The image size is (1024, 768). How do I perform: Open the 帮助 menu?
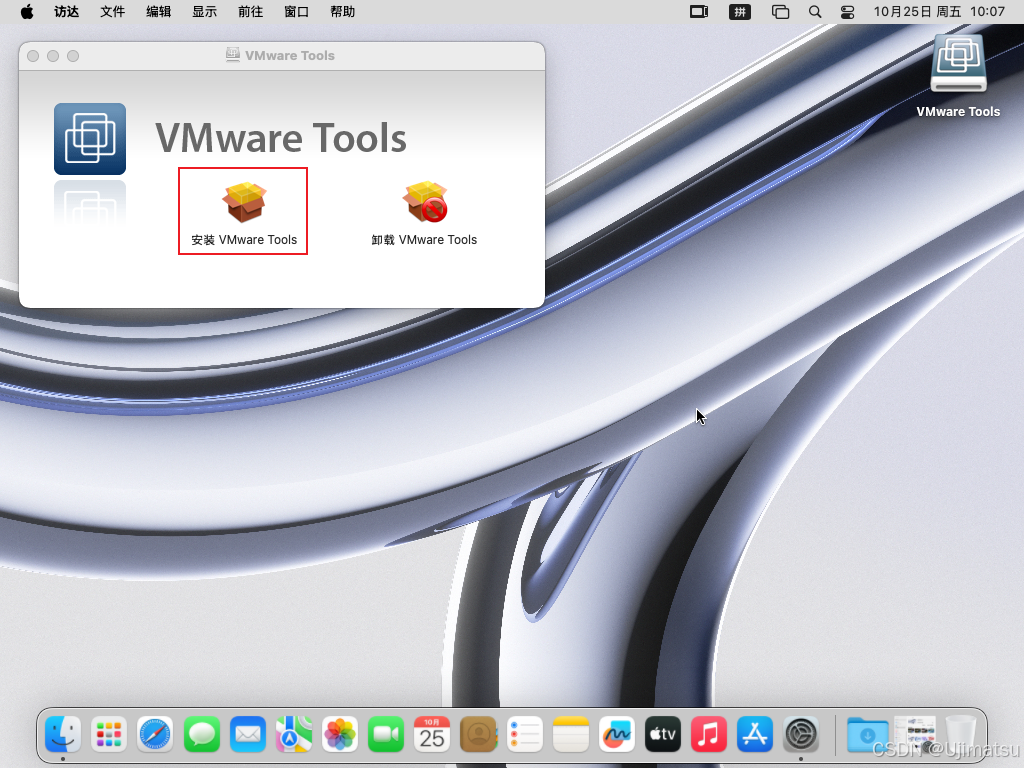point(342,12)
